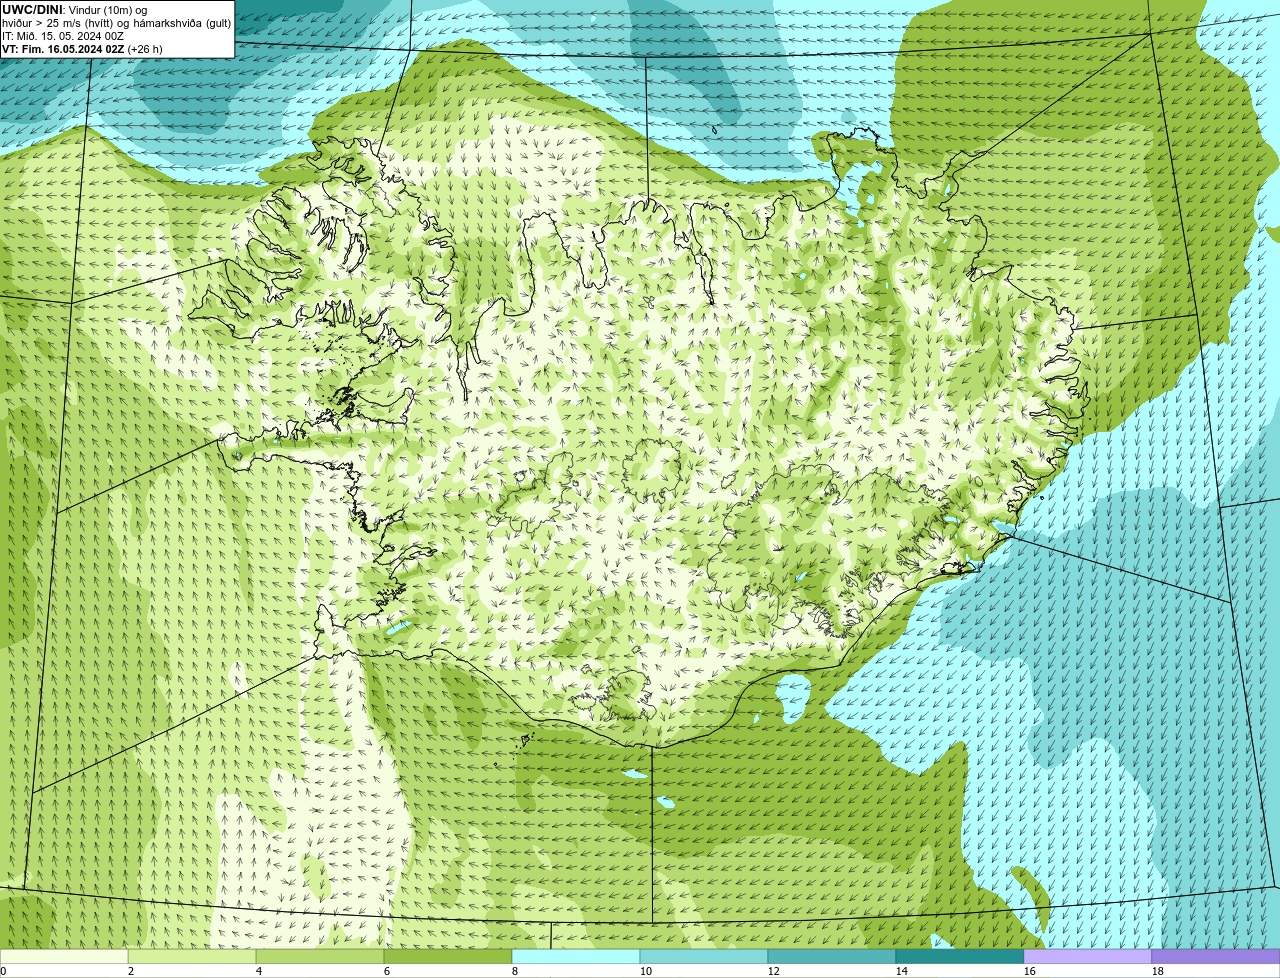Click the pale yellow 0–2 m/s legend swatch
The width and height of the screenshot is (1280, 978).
pos(64,956)
